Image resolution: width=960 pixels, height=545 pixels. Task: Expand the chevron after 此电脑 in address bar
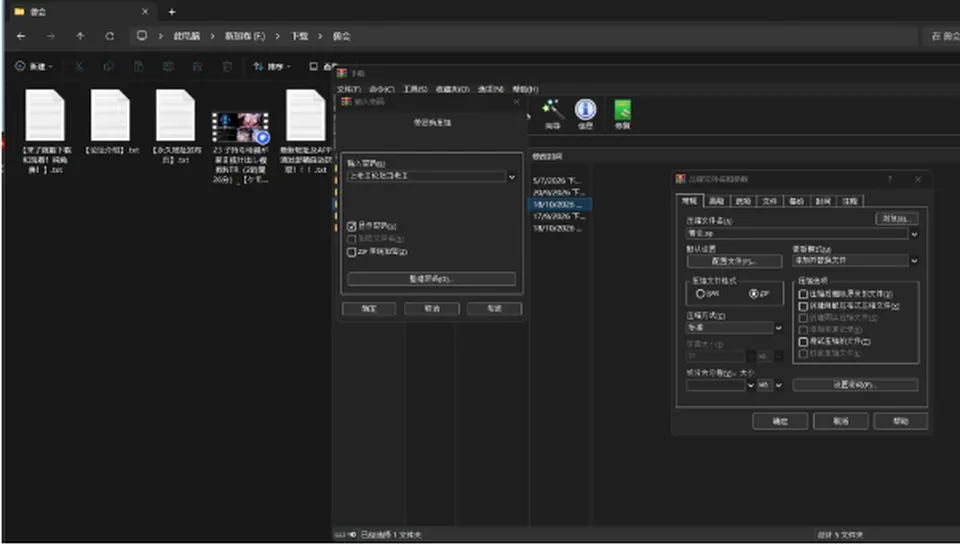[x=212, y=36]
